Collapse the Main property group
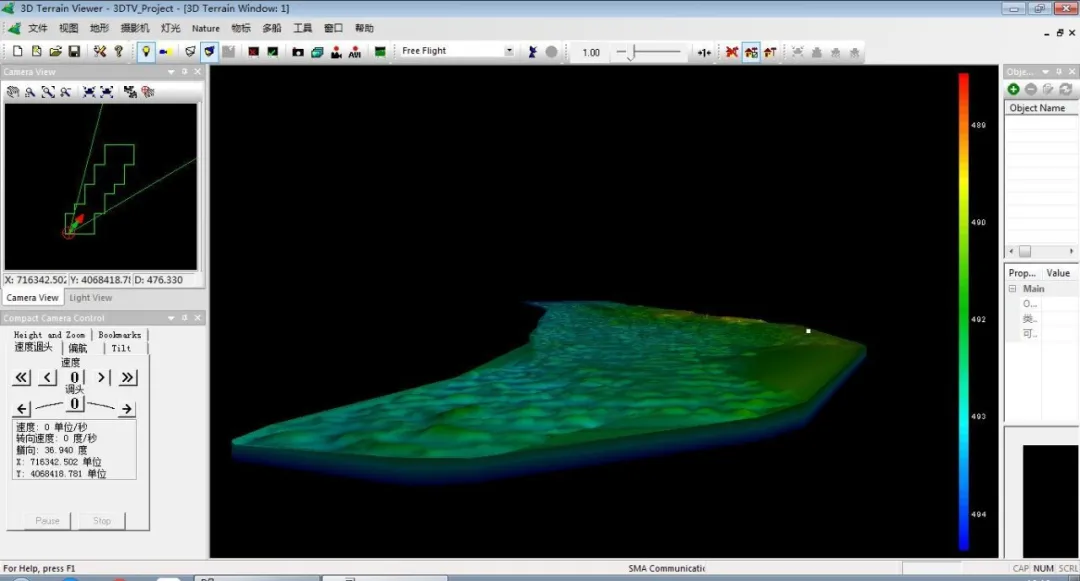Screen dimensions: 1080x581 (1012, 288)
